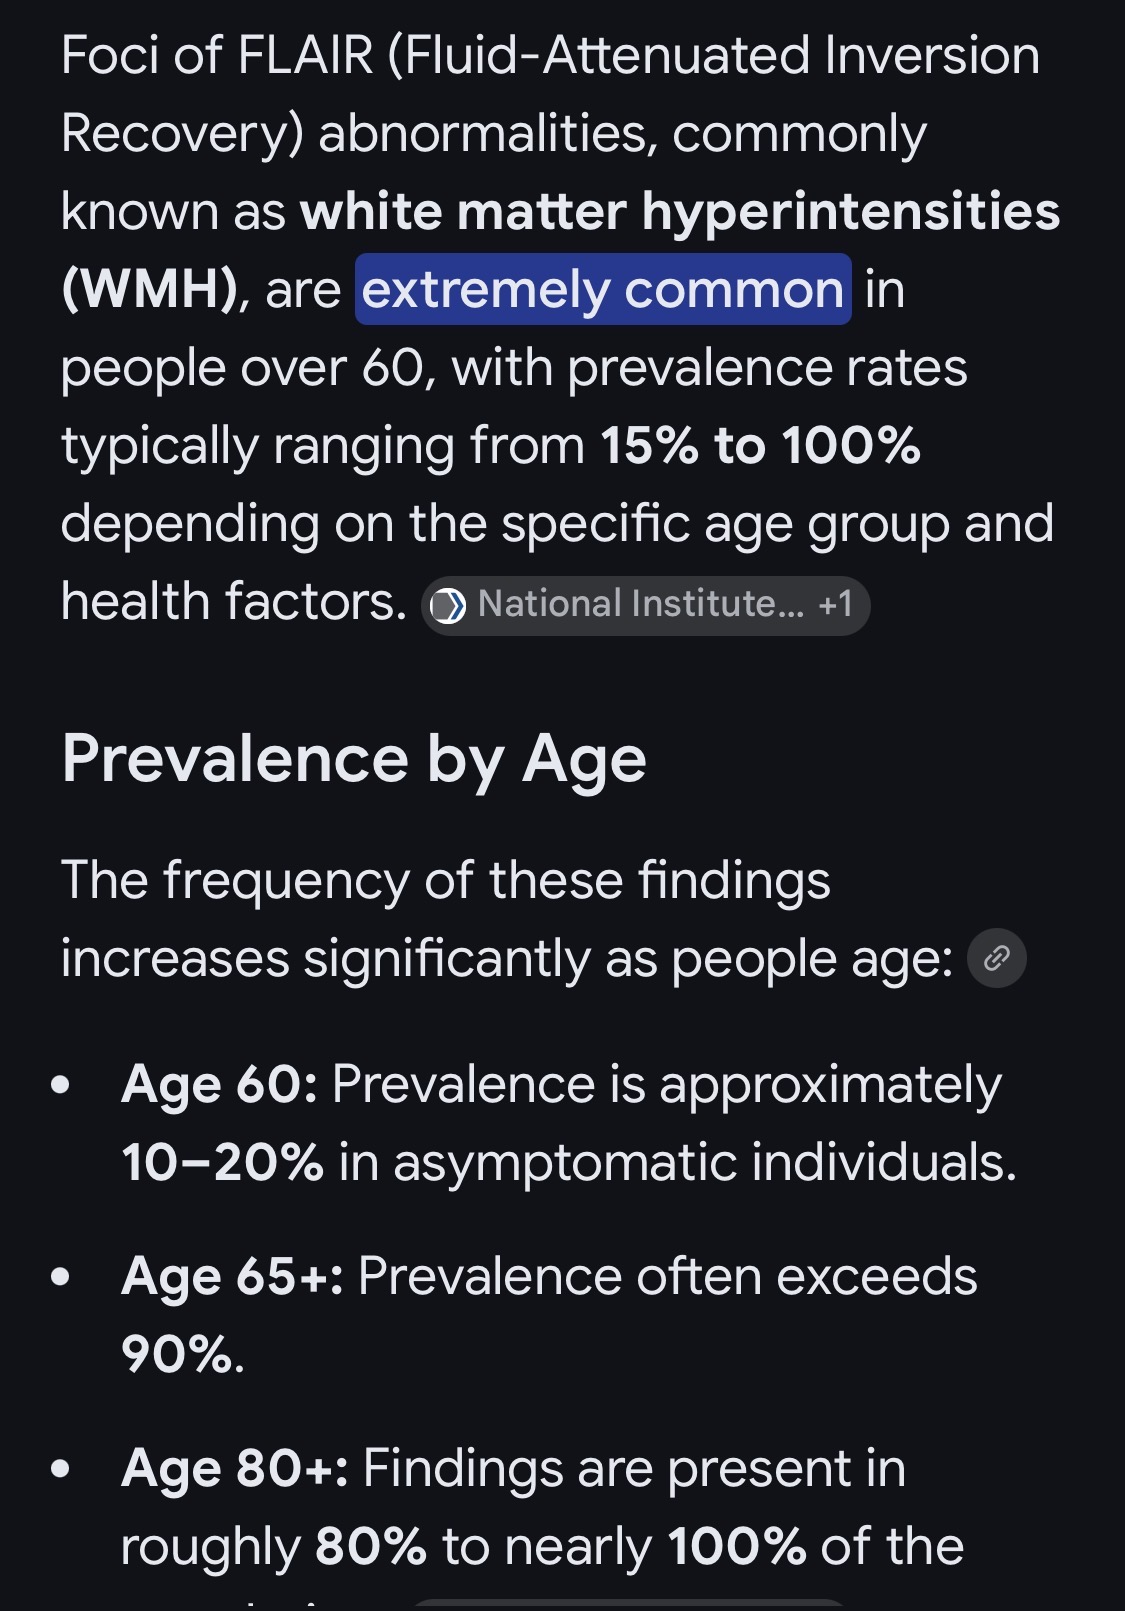Tap bold "white matter hyperintensities" text
The image size is (1125, 1611).
[x=680, y=212]
